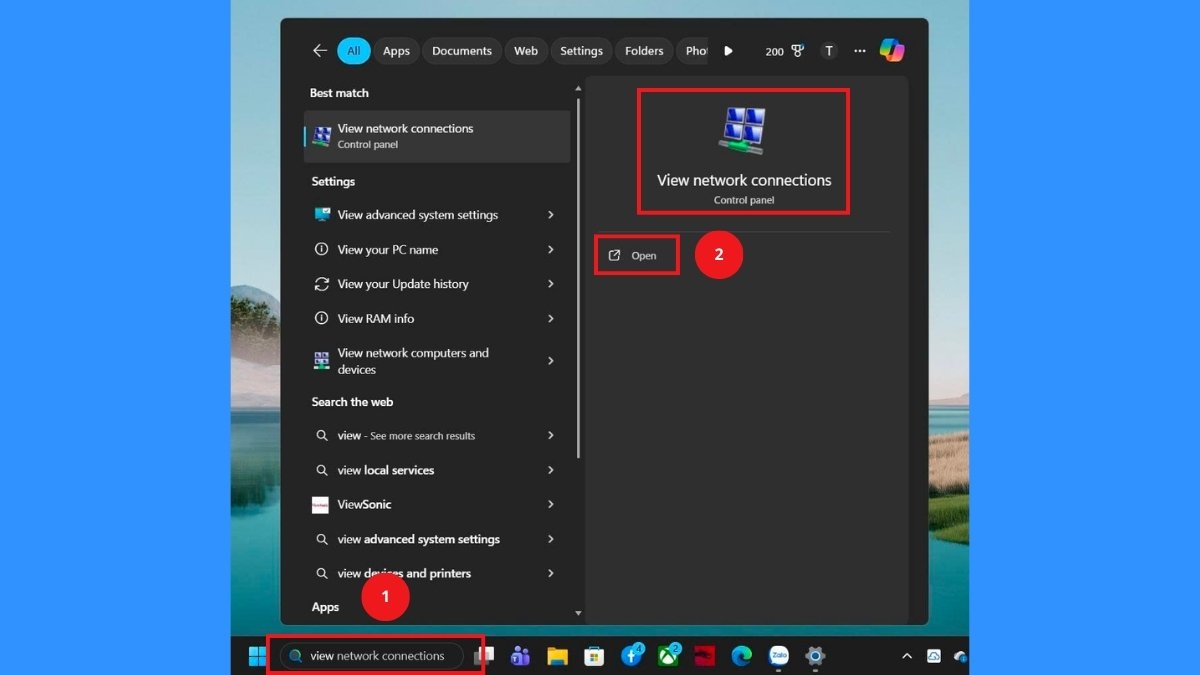Expand View your PC name result
The height and width of the screenshot is (675, 1200).
(551, 250)
